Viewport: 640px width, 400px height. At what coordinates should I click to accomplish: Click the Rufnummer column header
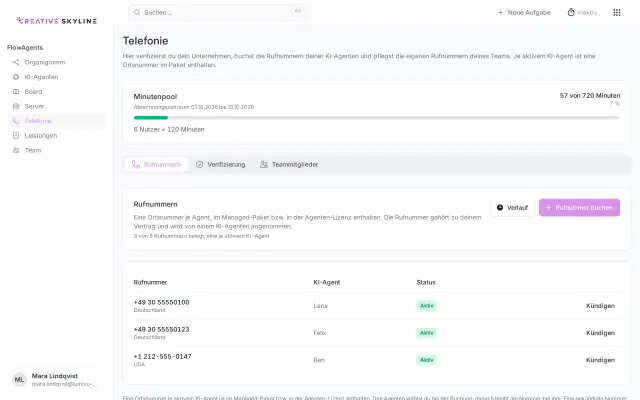(150, 282)
